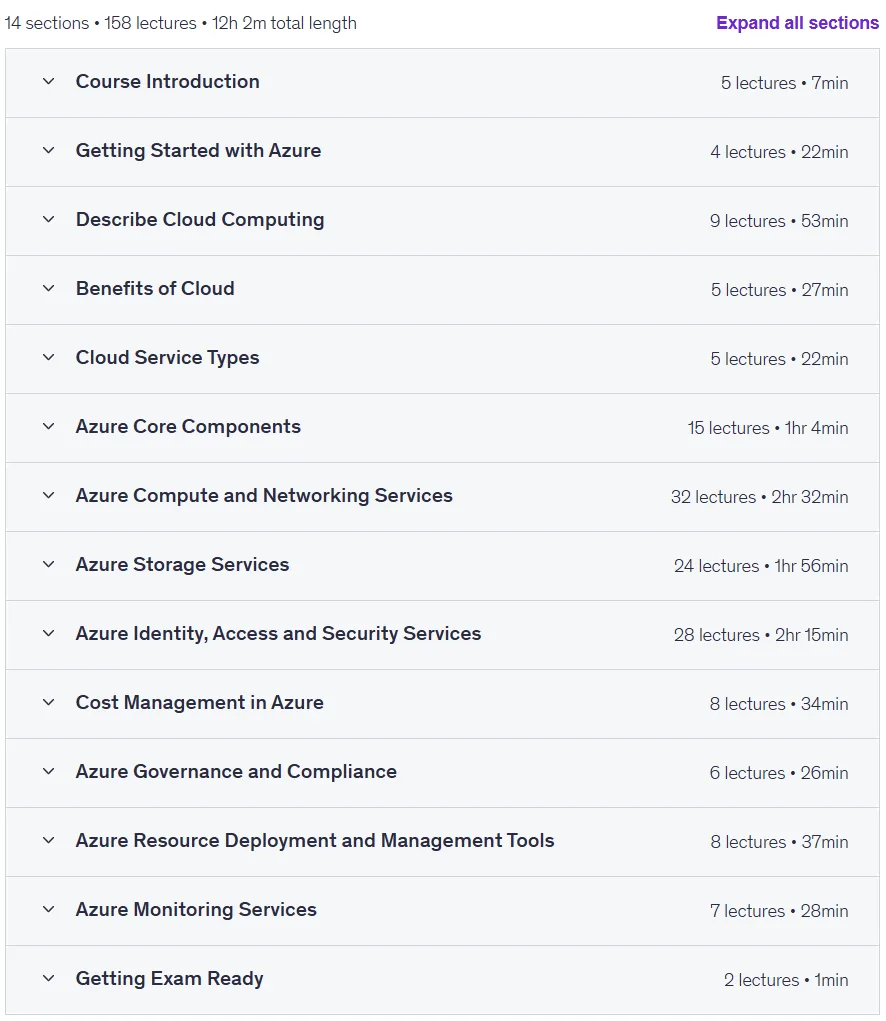Click '2 lectures • 1min' text
The width and height of the screenshot is (886, 1021).
point(786,981)
